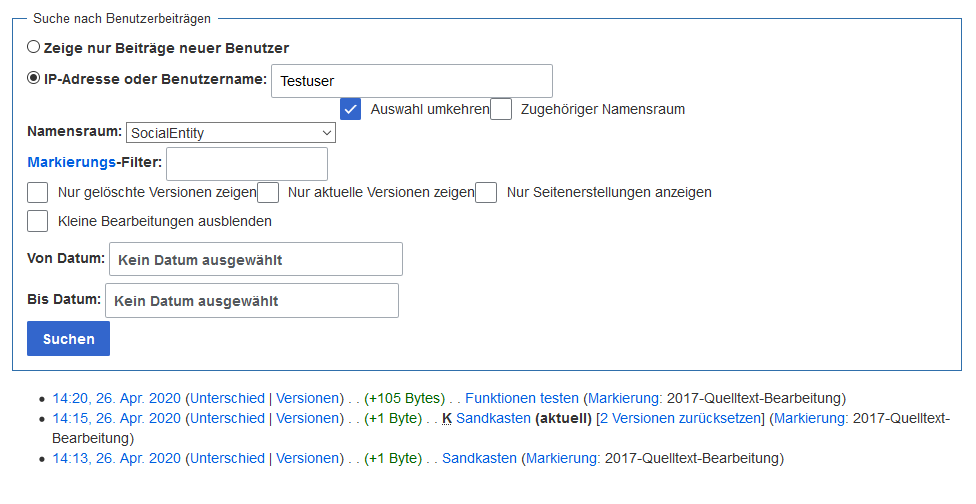Open Versionen history for the 14:15 edit
Image resolution: width=976 pixels, height=504 pixels.
click(308, 418)
